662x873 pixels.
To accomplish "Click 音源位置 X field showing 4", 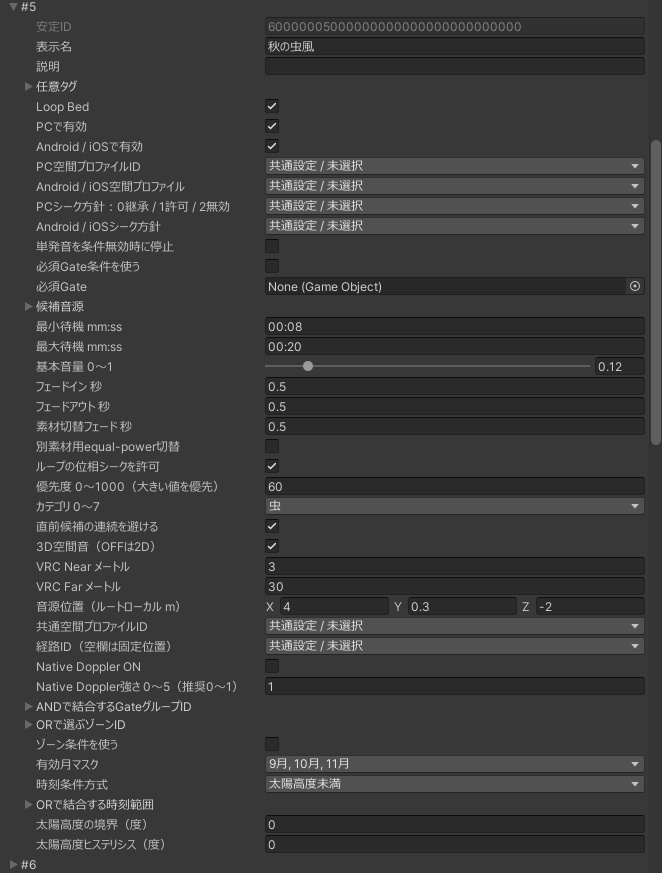I will (334, 606).
